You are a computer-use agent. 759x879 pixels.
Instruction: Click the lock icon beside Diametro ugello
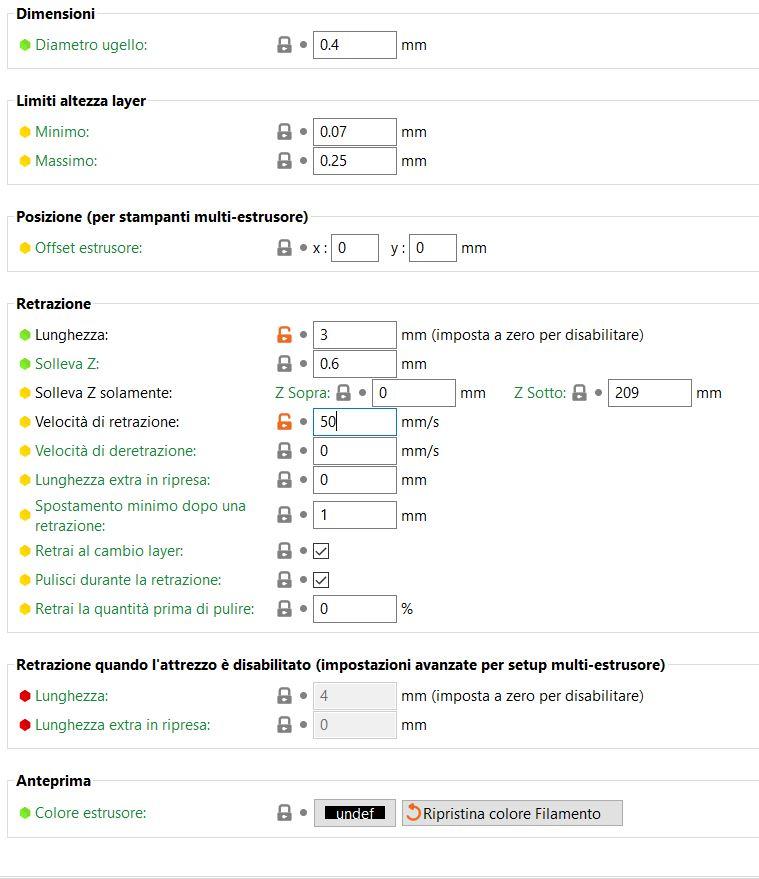[284, 45]
